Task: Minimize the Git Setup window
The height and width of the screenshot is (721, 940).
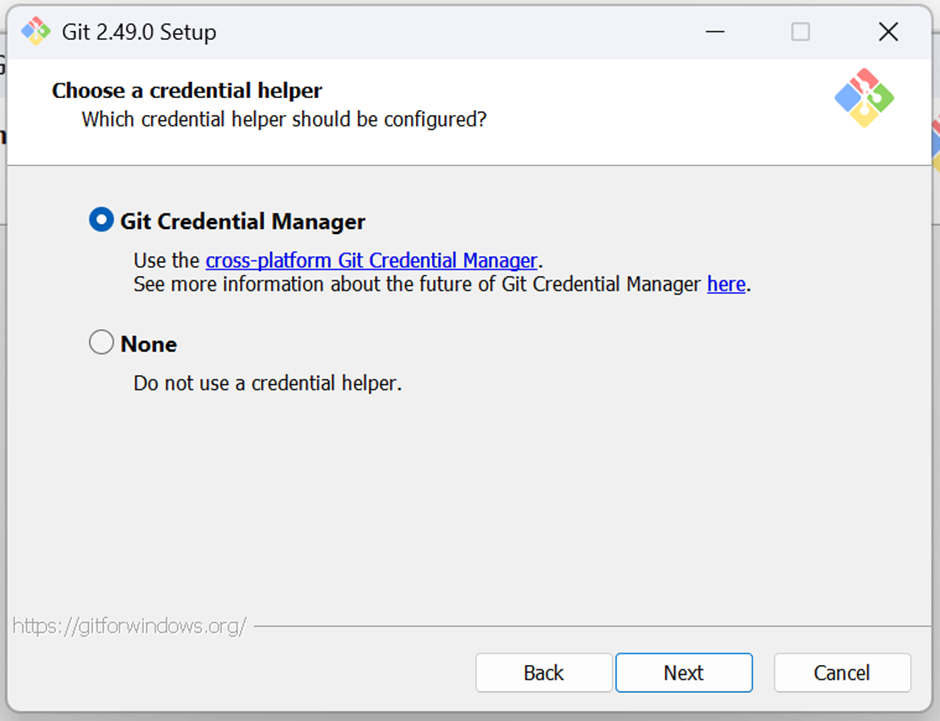Action: [715, 32]
